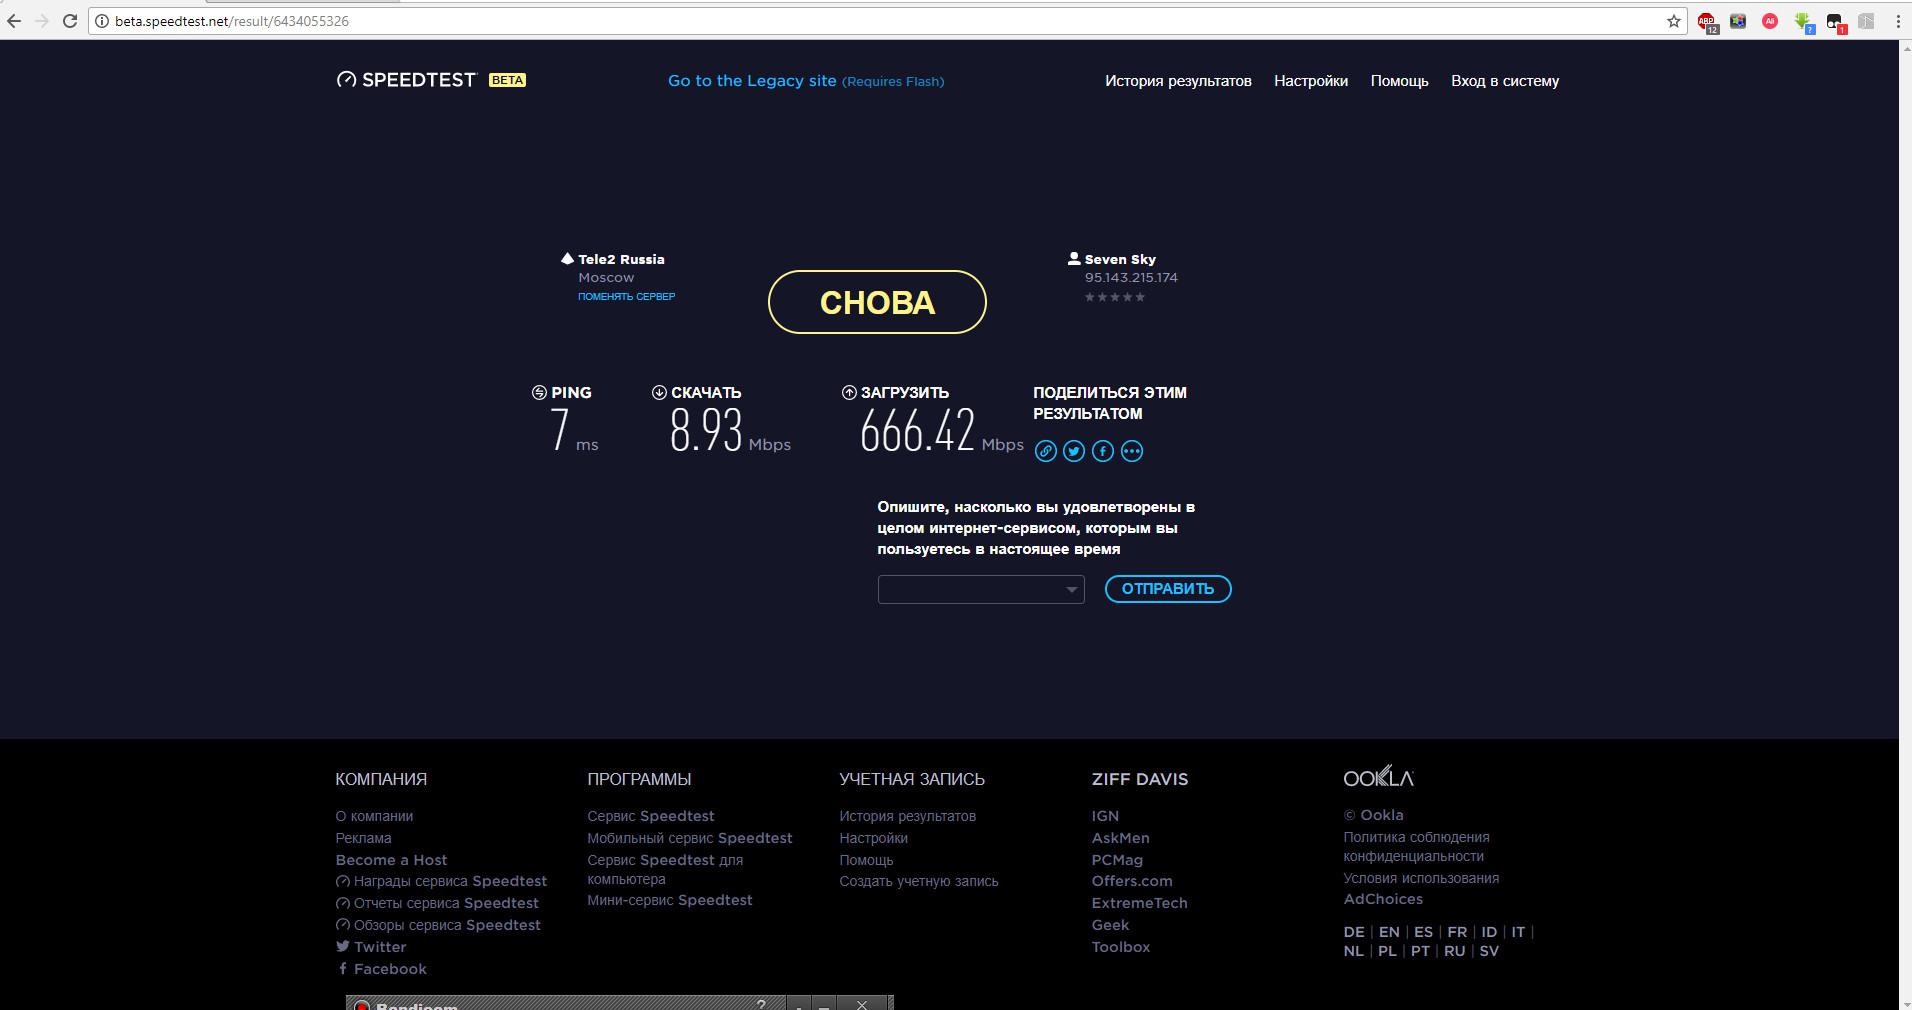Share result on Twitter icon
The width and height of the screenshot is (1912, 1010).
1074,451
